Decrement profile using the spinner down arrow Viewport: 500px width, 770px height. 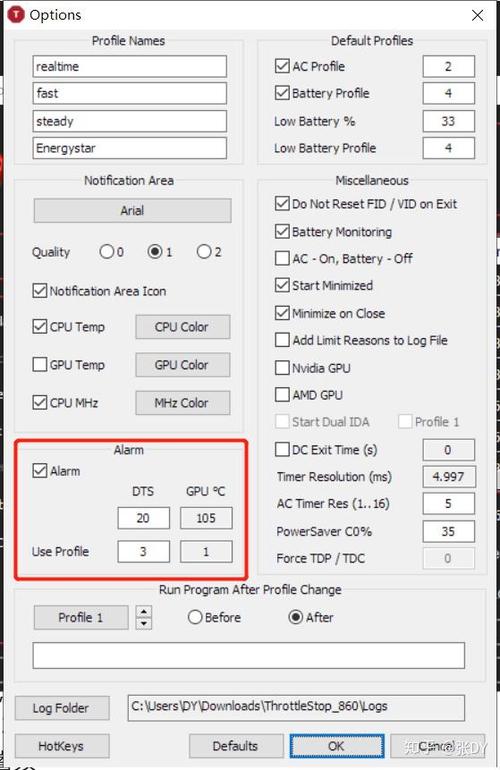point(143,624)
